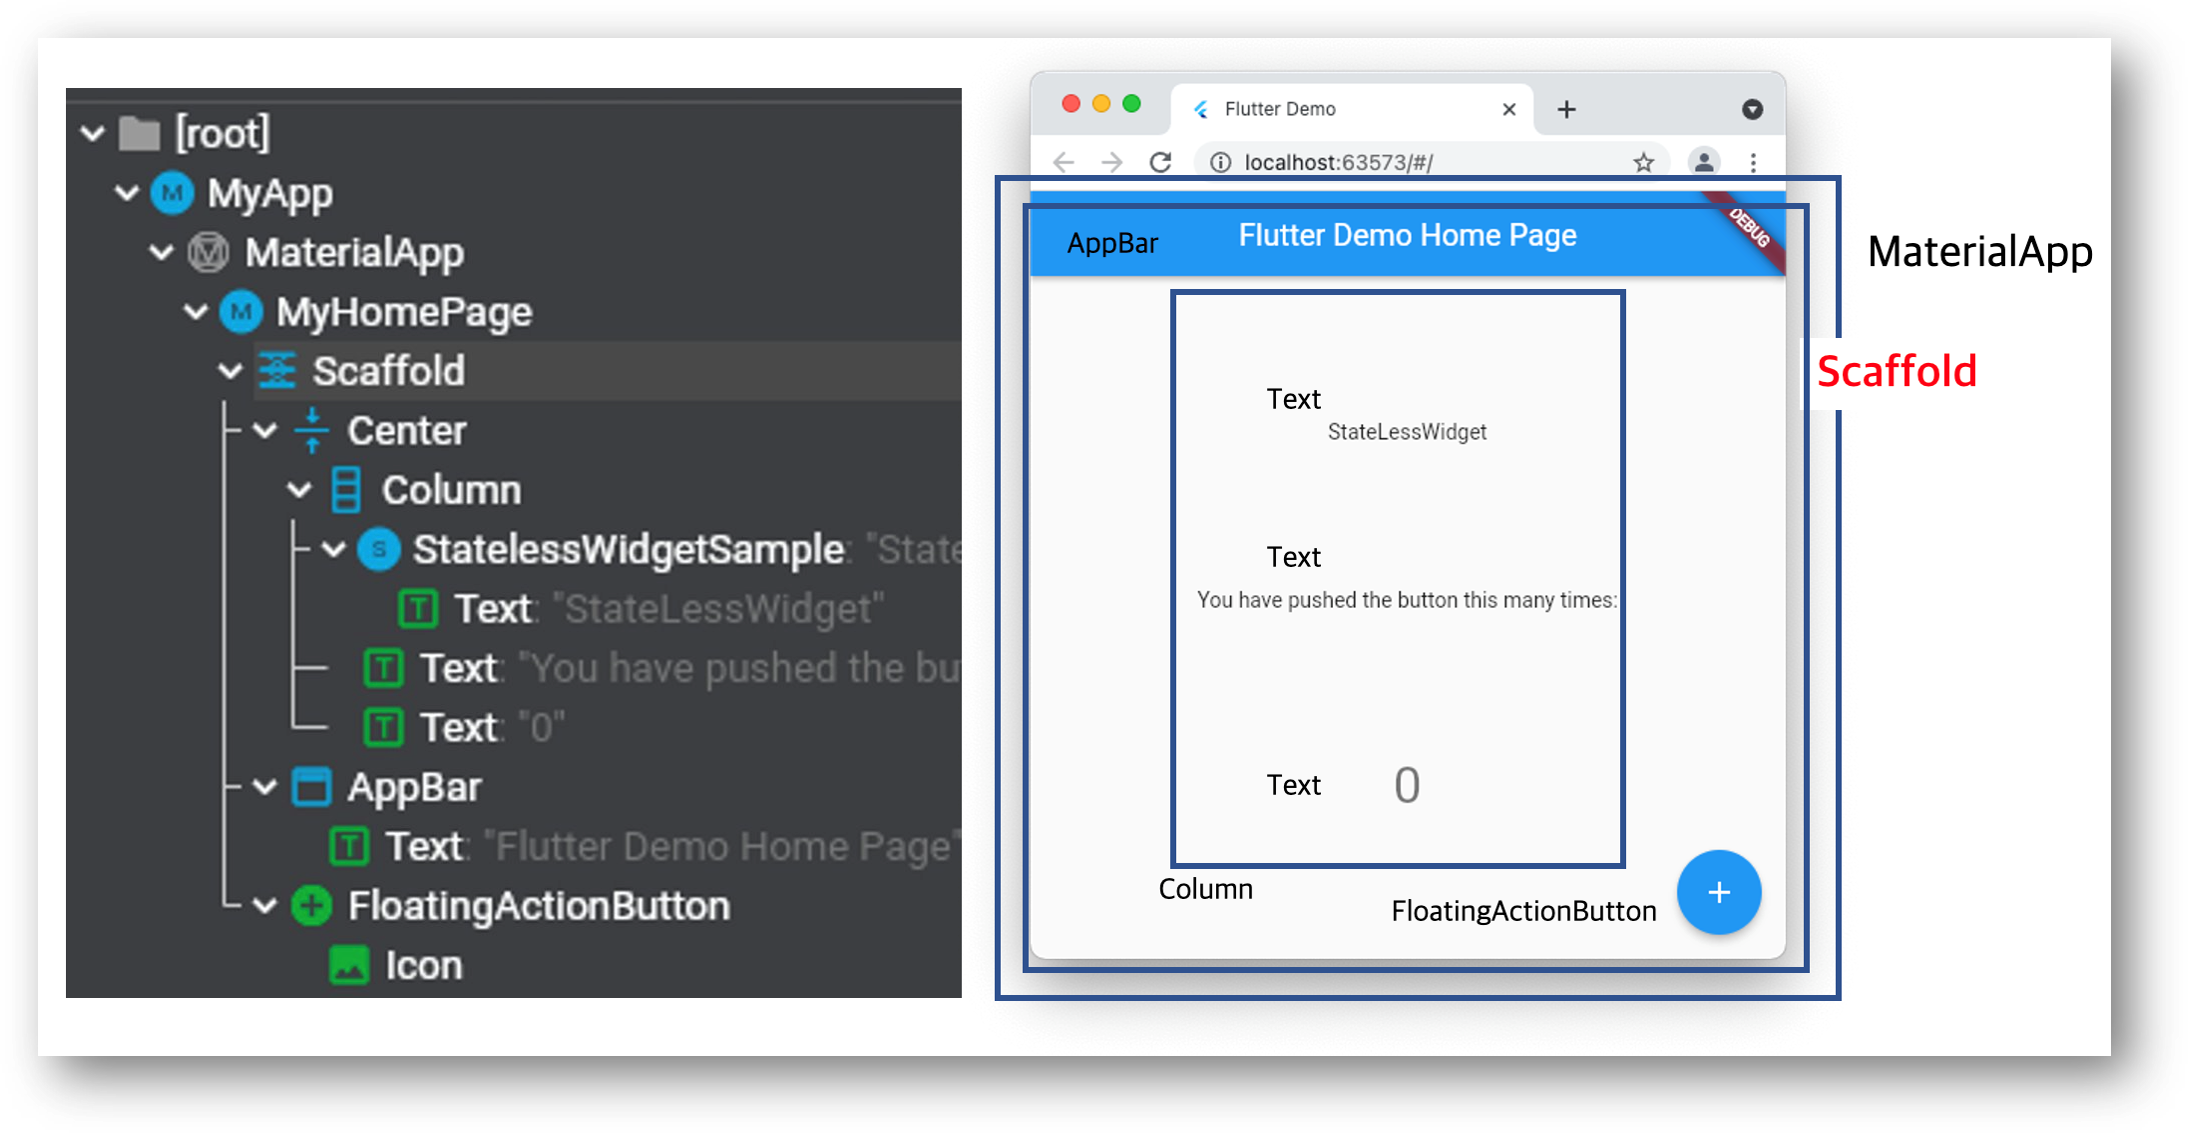
Task: Click the AppBar widget icon in tree
Action: tap(312, 787)
